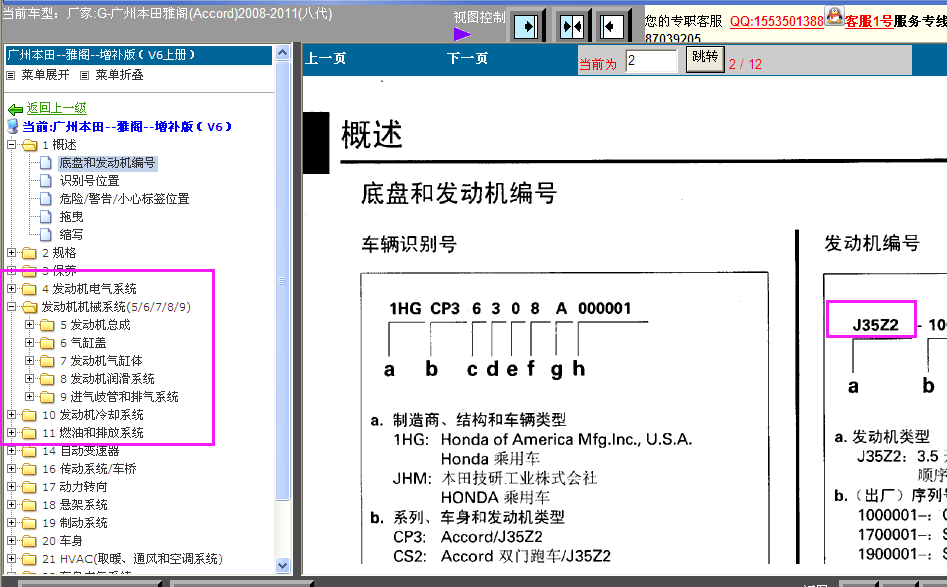The image size is (947, 587).
Task: Click the 1HG CP3 VIN code text
Action: click(510, 309)
